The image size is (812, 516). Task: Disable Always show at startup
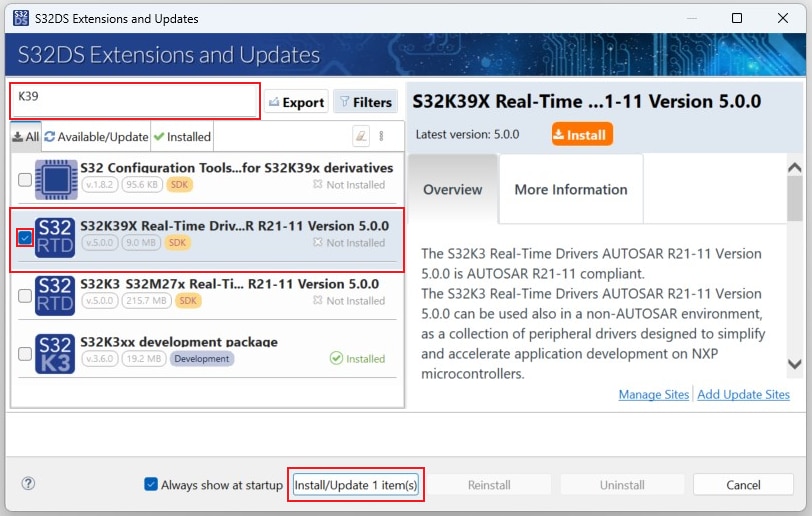coord(151,485)
